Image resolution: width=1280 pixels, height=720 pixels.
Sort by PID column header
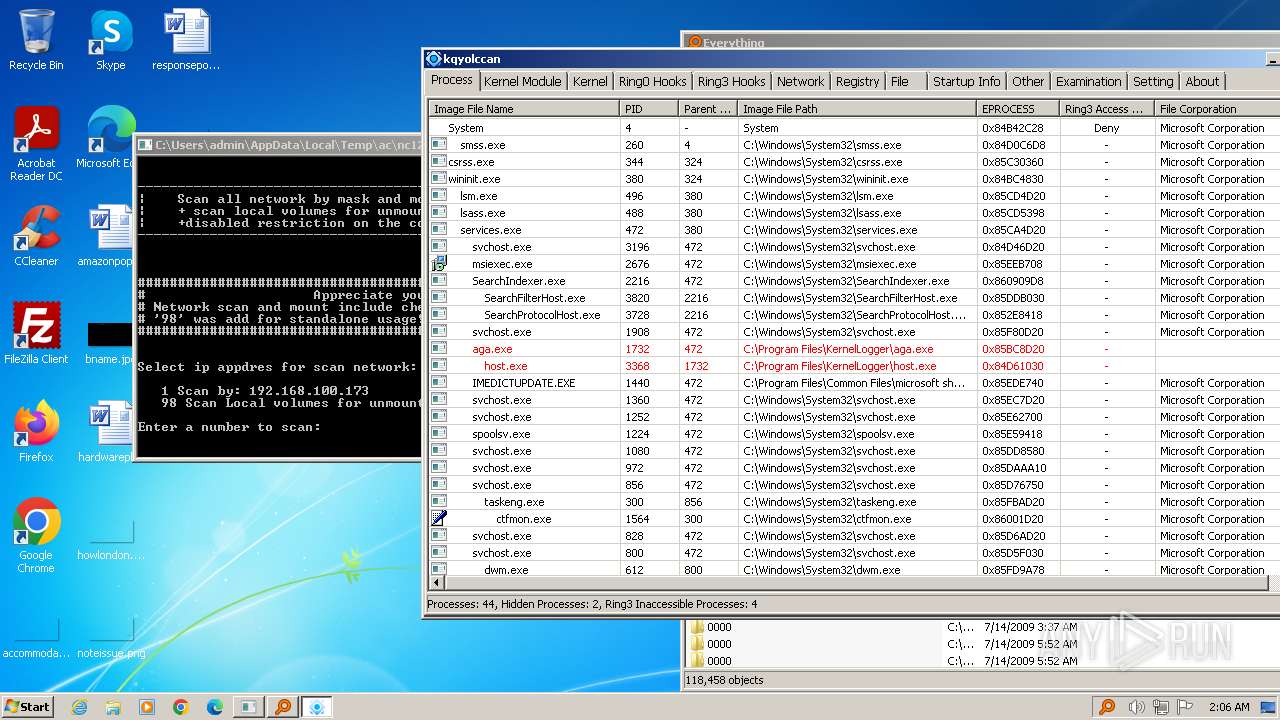pyautogui.click(x=648, y=109)
